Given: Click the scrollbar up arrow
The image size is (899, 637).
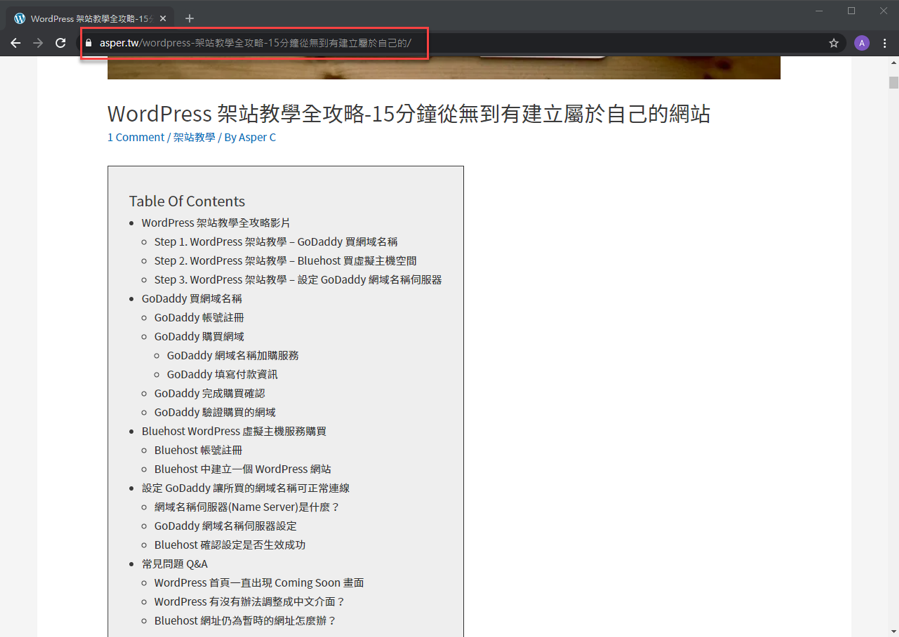Looking at the screenshot, I should pos(893,62).
